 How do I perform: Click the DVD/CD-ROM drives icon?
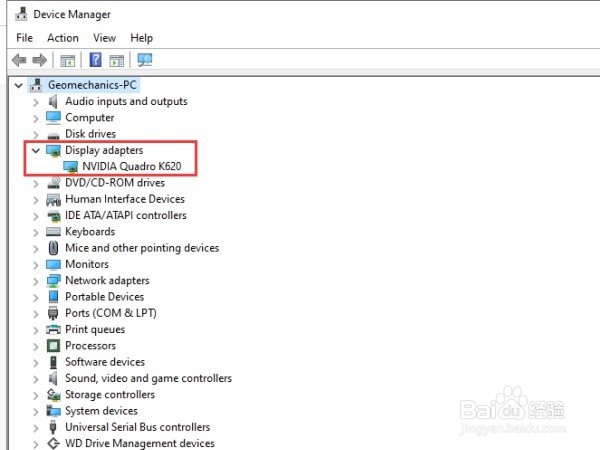tap(54, 183)
